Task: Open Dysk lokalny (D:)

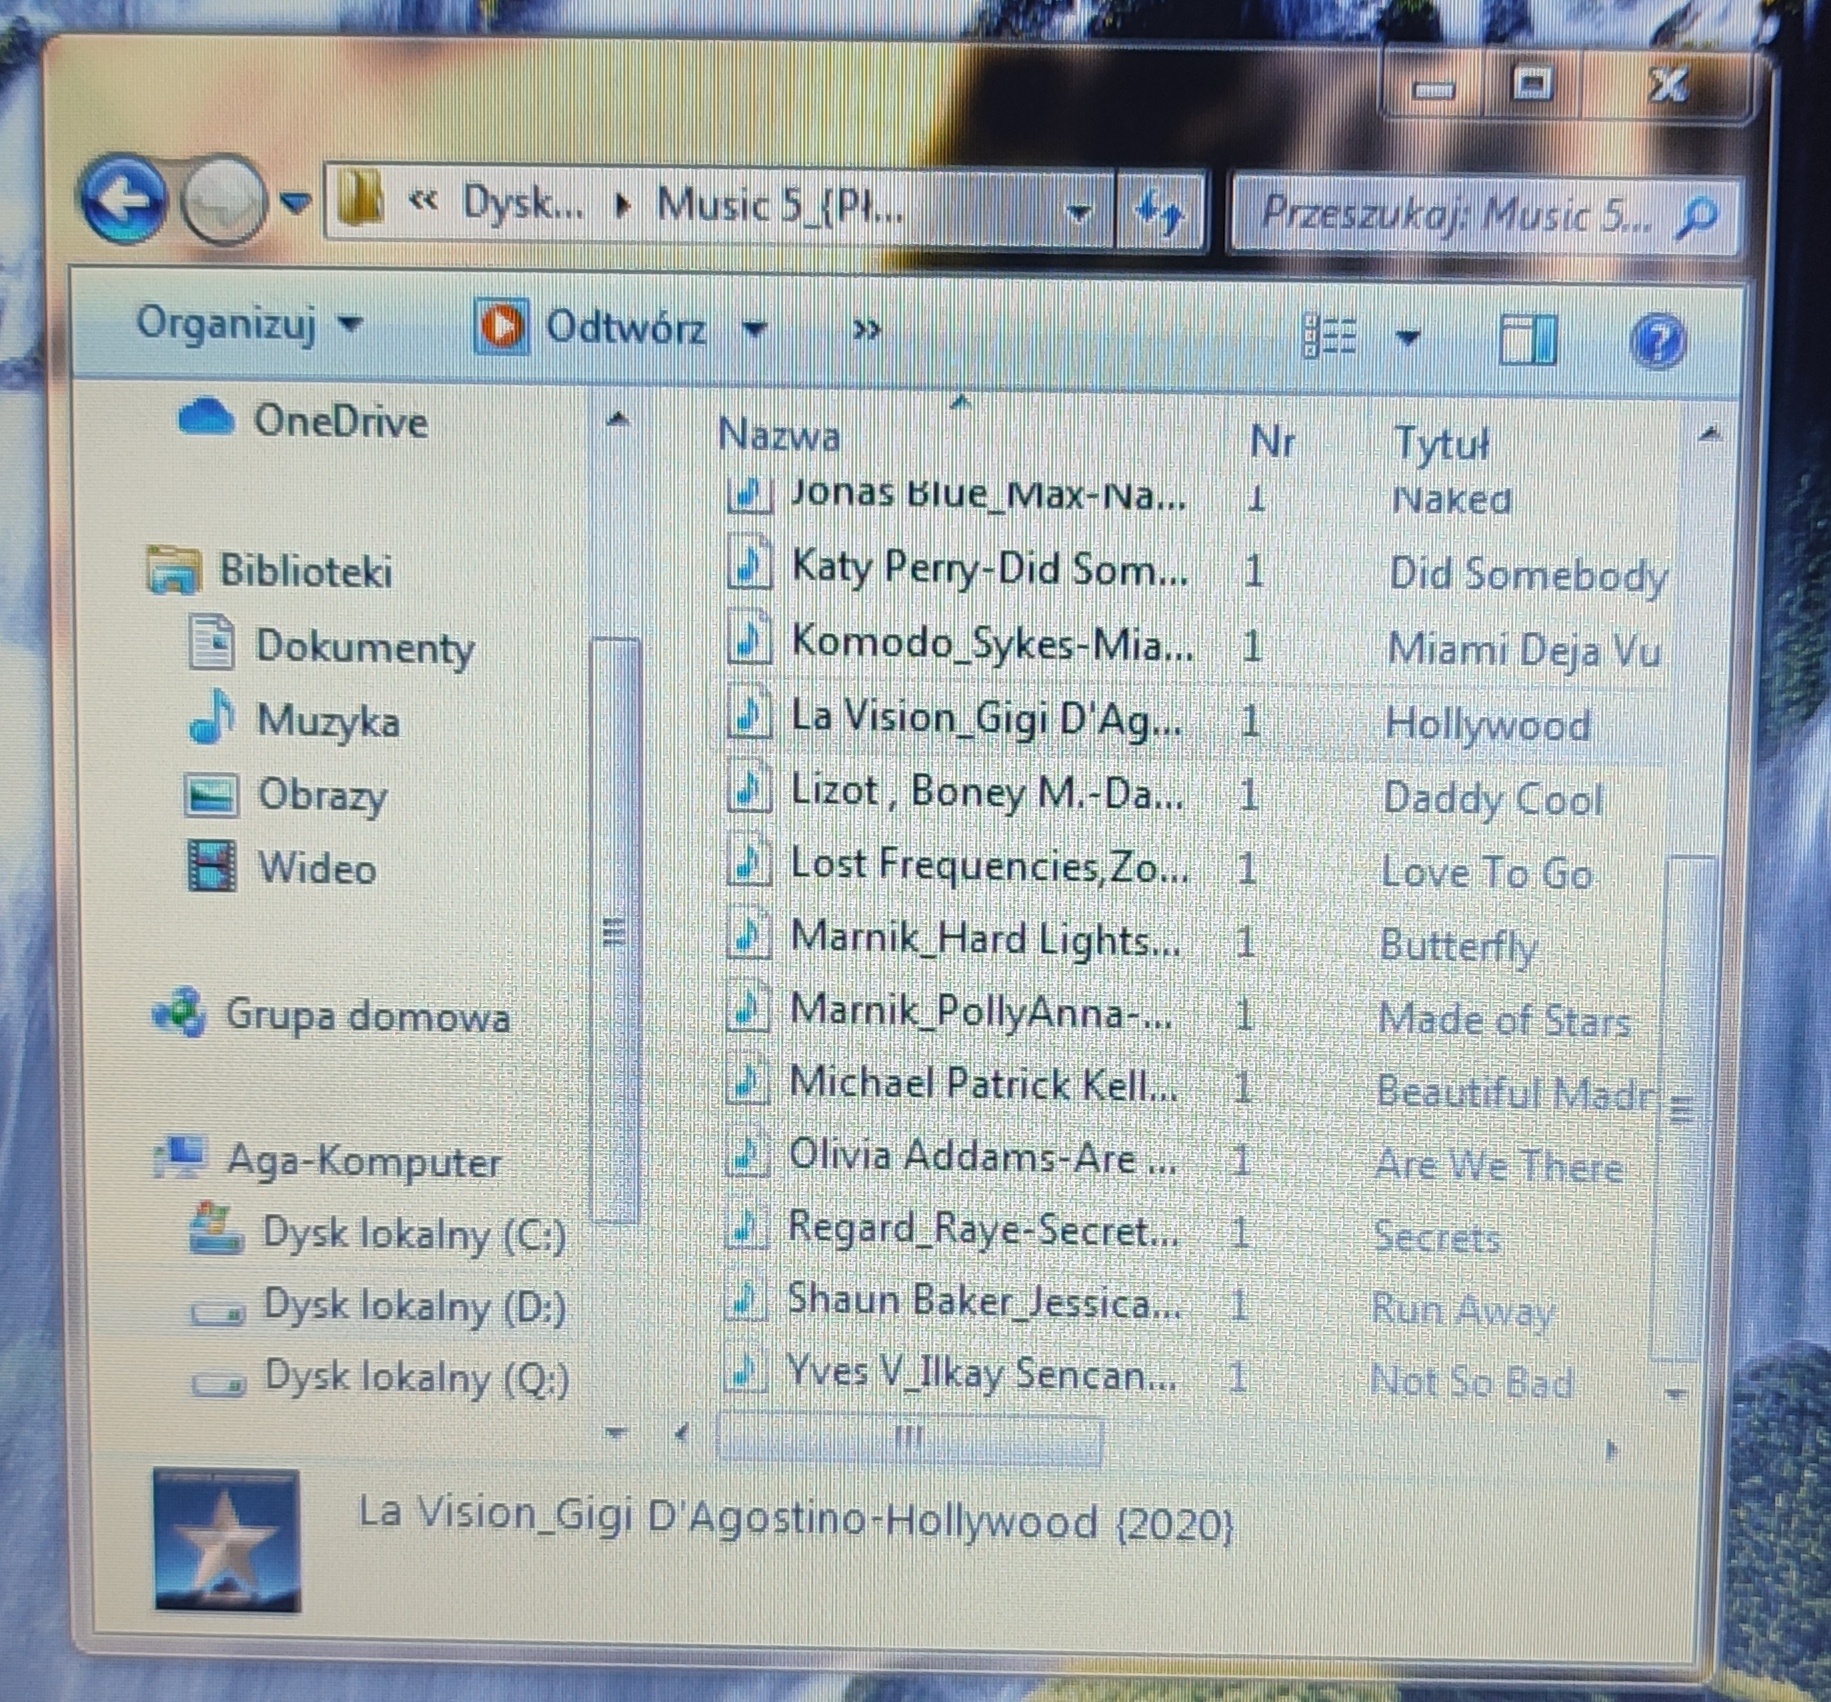Action: pos(378,1306)
